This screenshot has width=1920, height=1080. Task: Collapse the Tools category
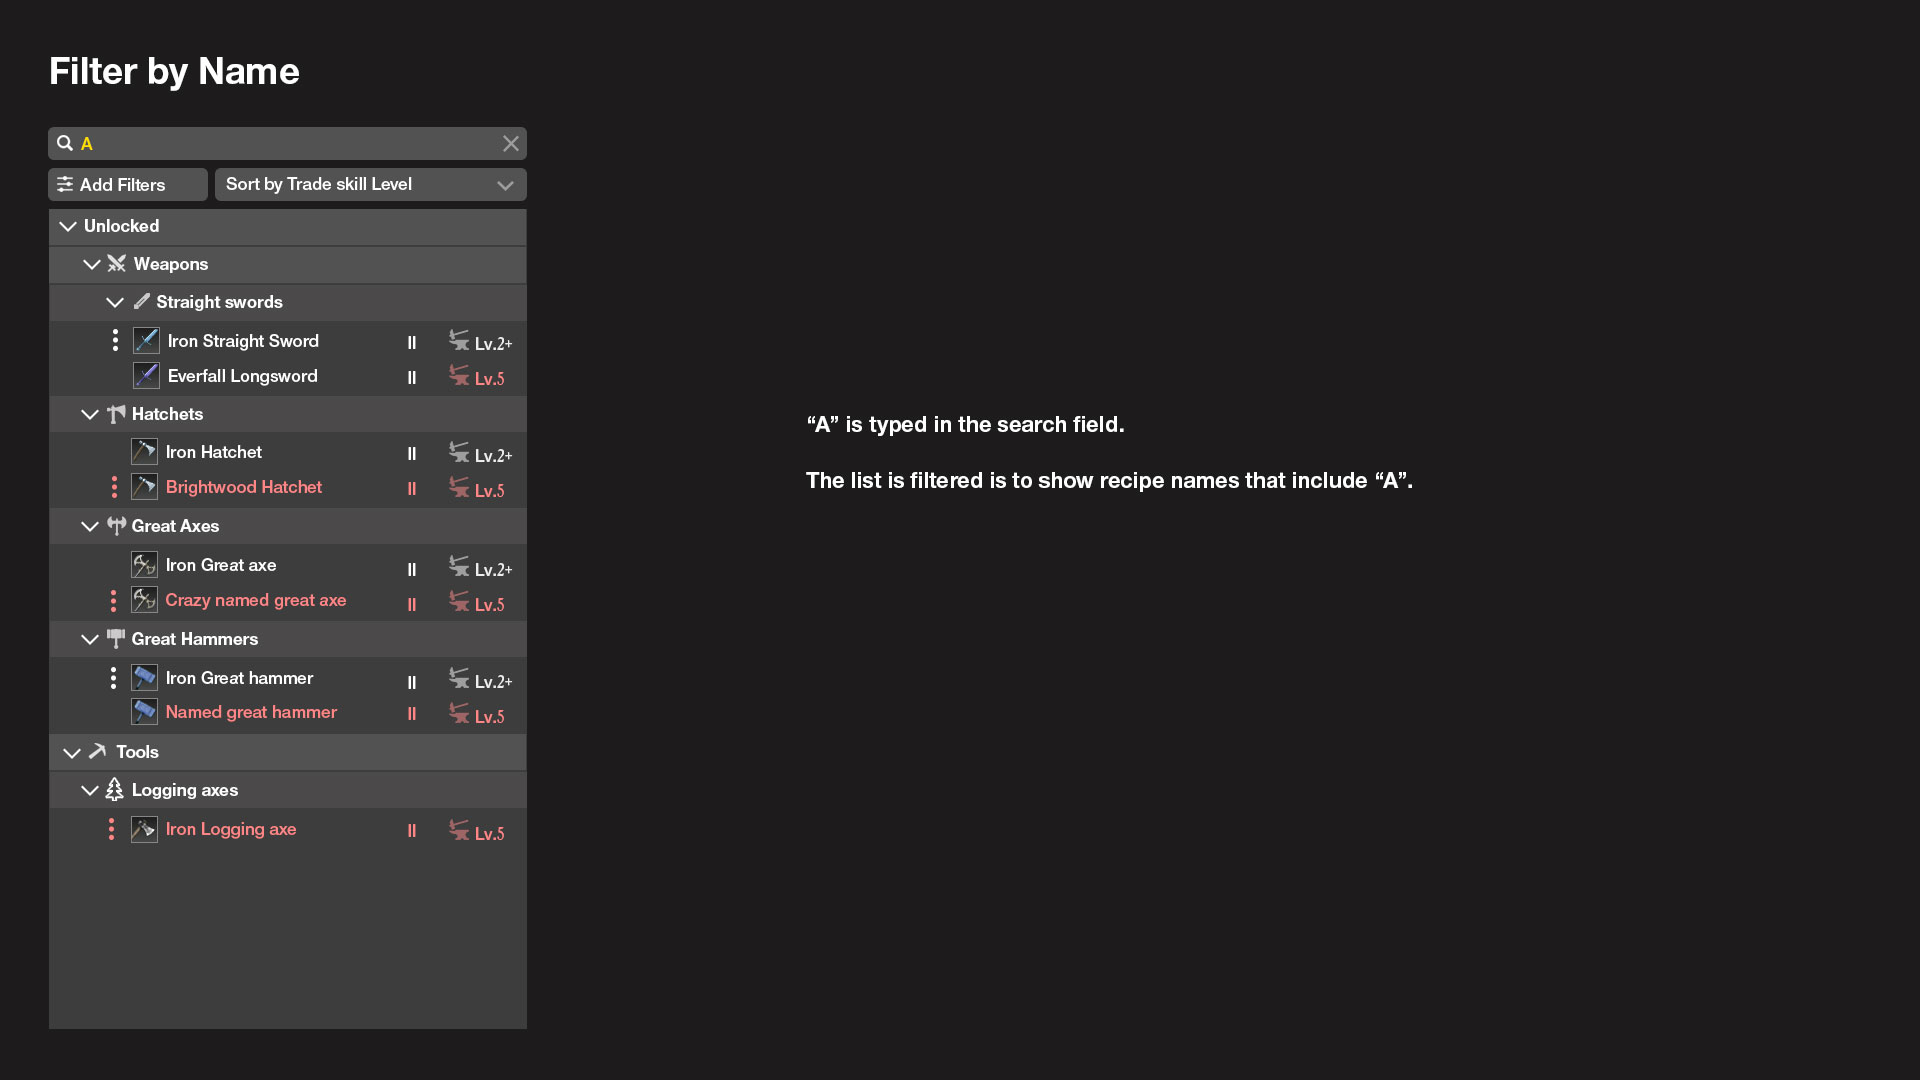(72, 752)
